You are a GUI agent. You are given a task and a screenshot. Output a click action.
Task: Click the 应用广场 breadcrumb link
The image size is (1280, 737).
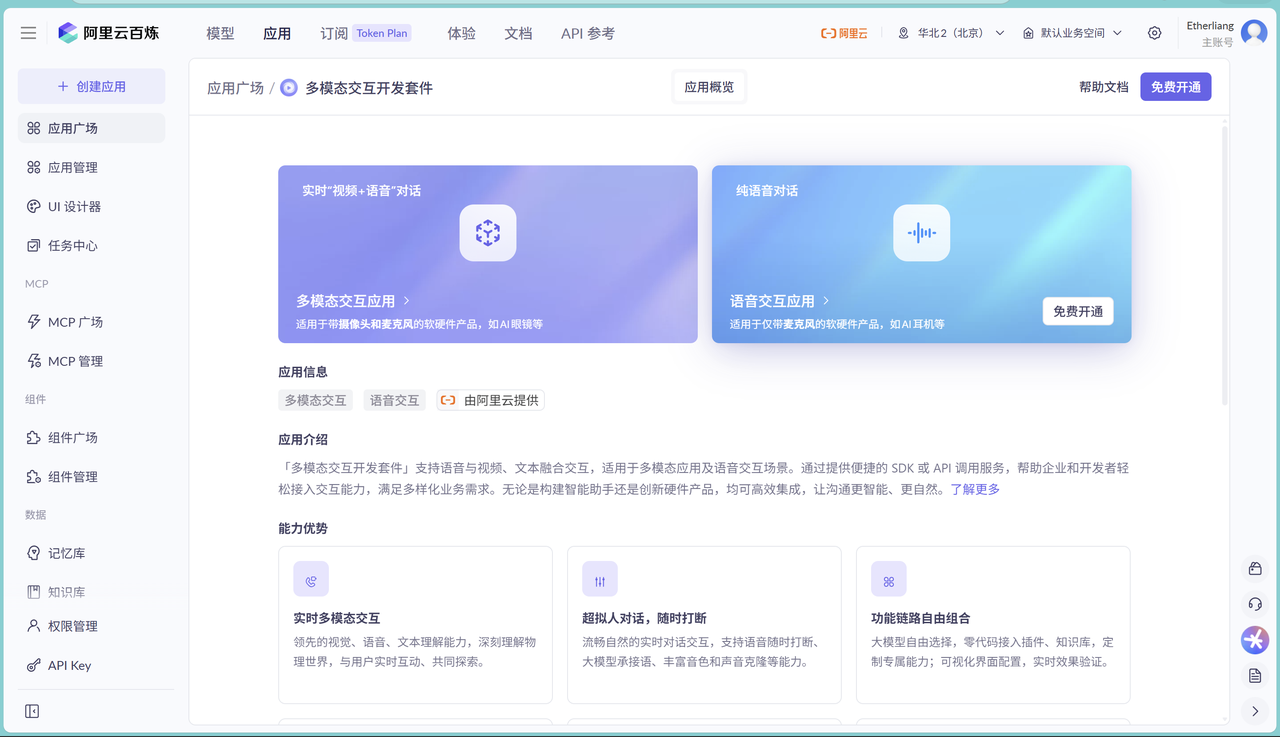click(x=236, y=88)
